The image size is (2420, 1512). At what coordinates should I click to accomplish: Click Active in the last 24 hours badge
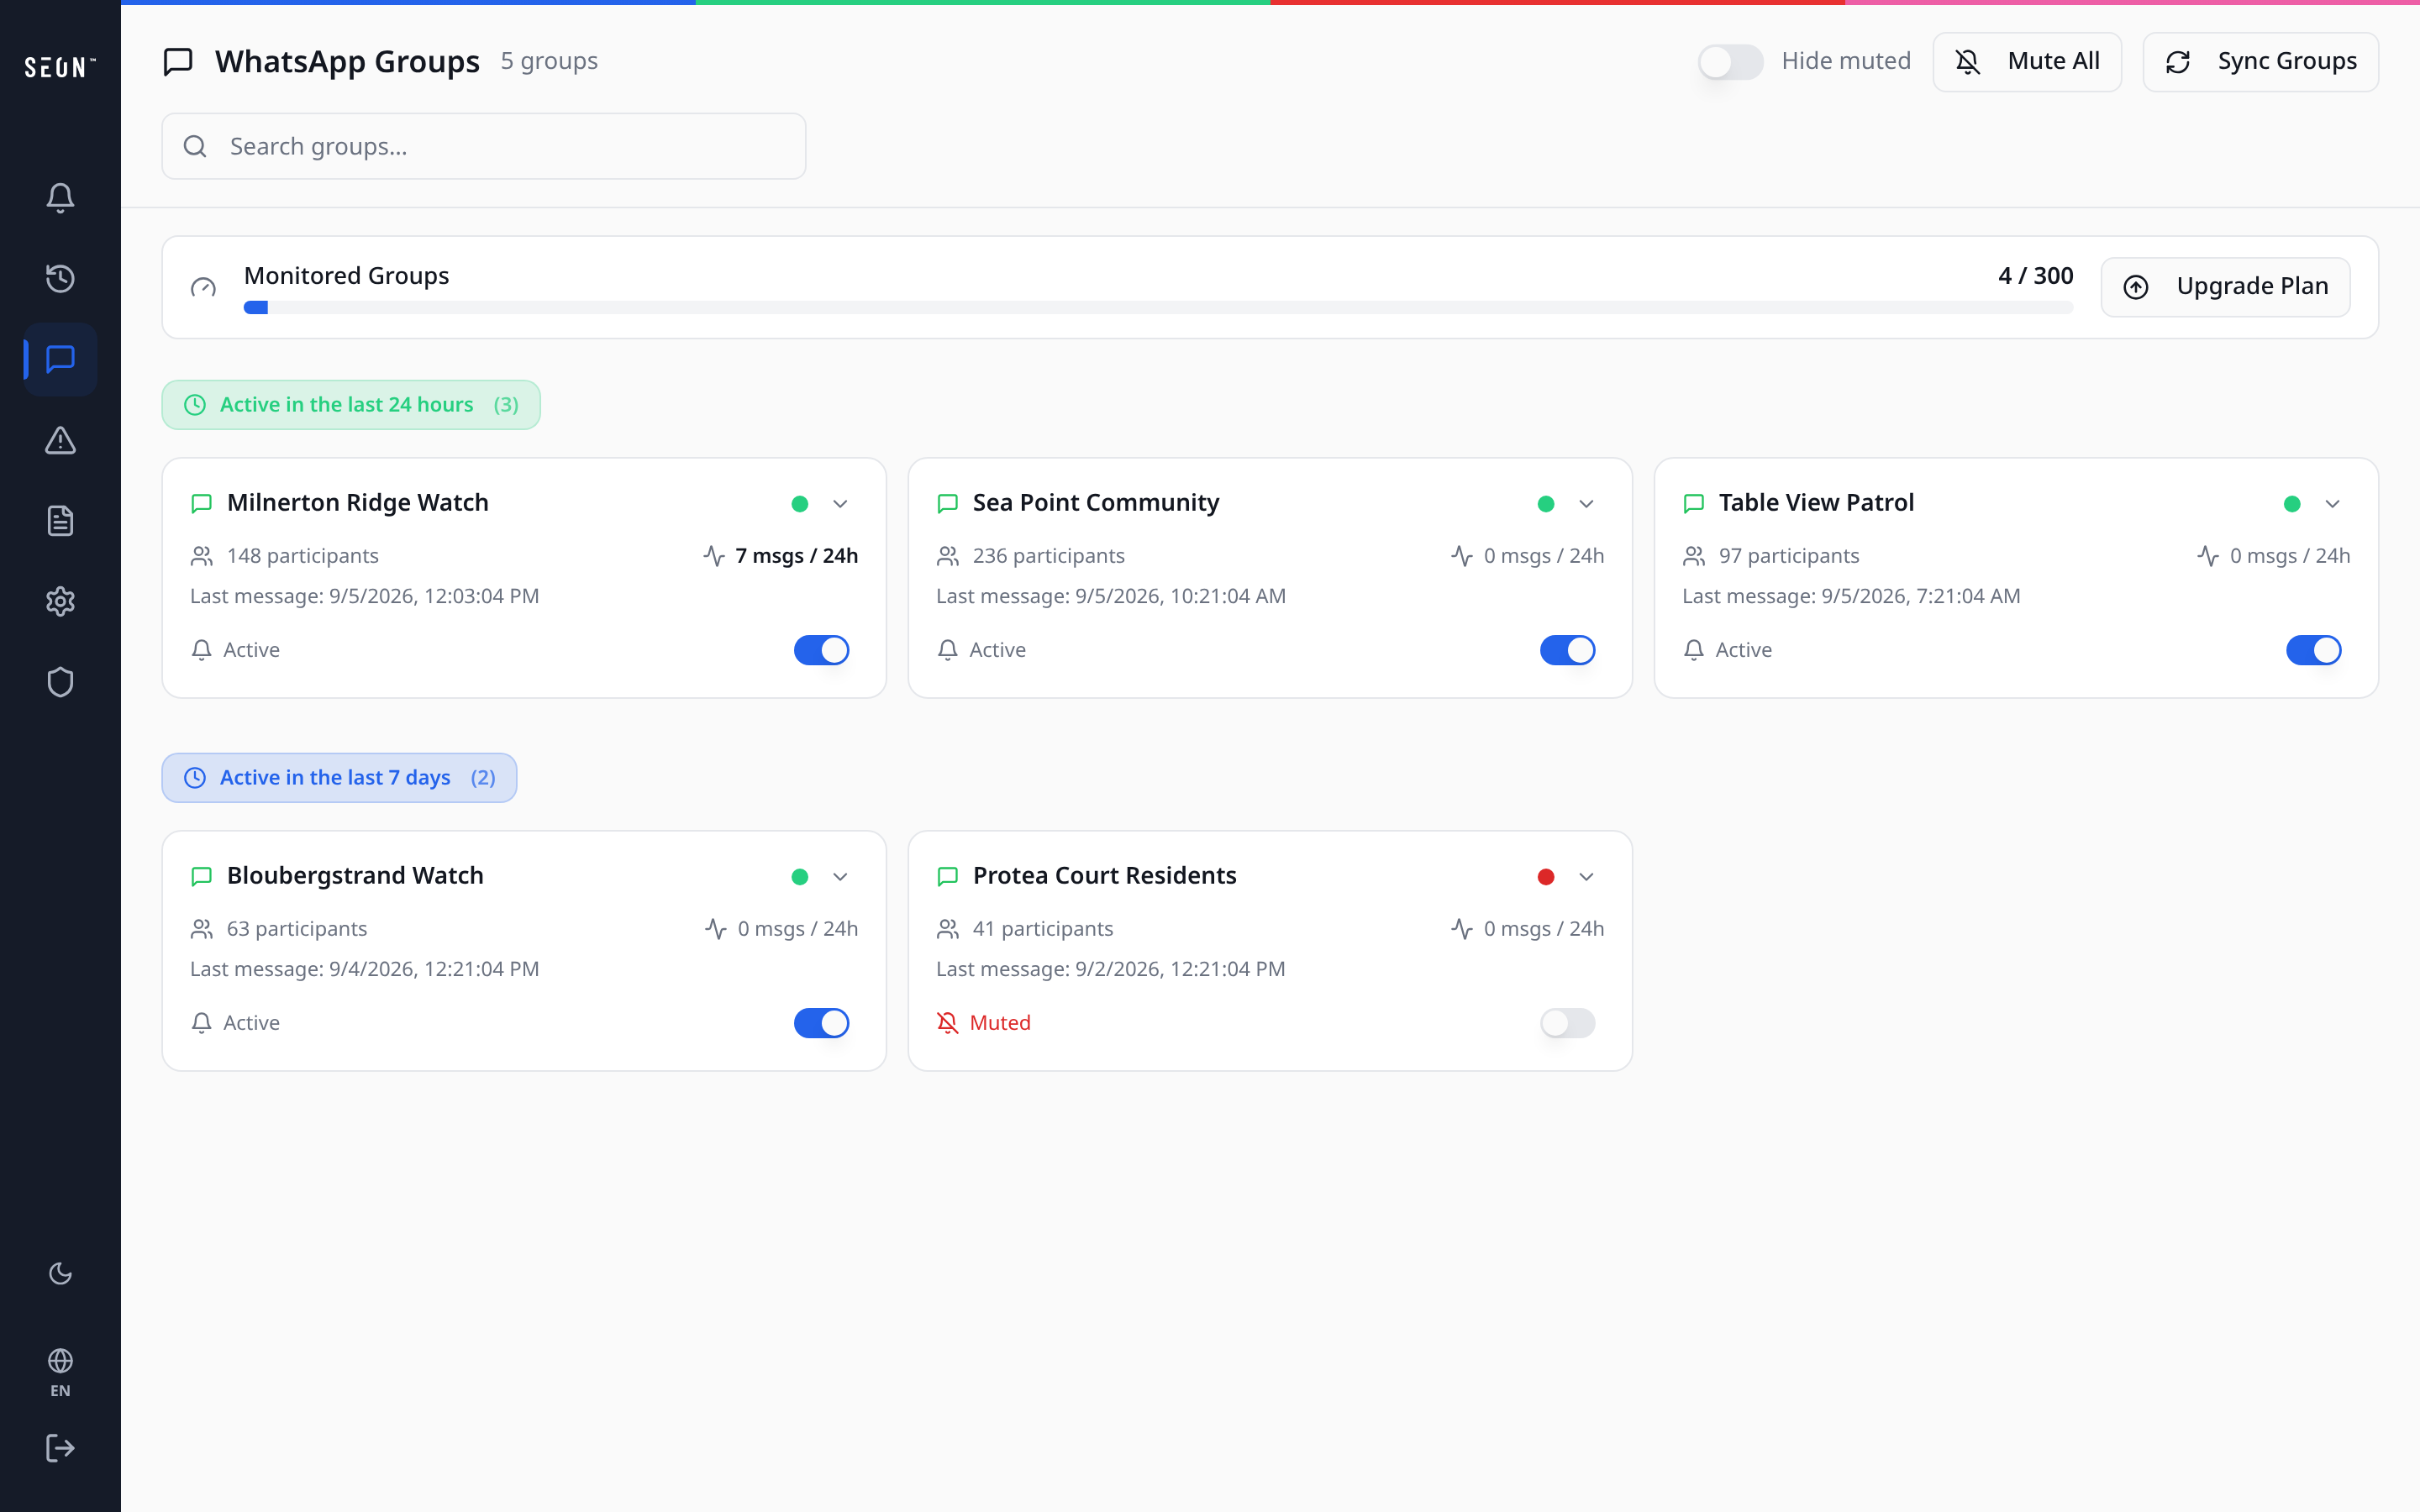(351, 405)
